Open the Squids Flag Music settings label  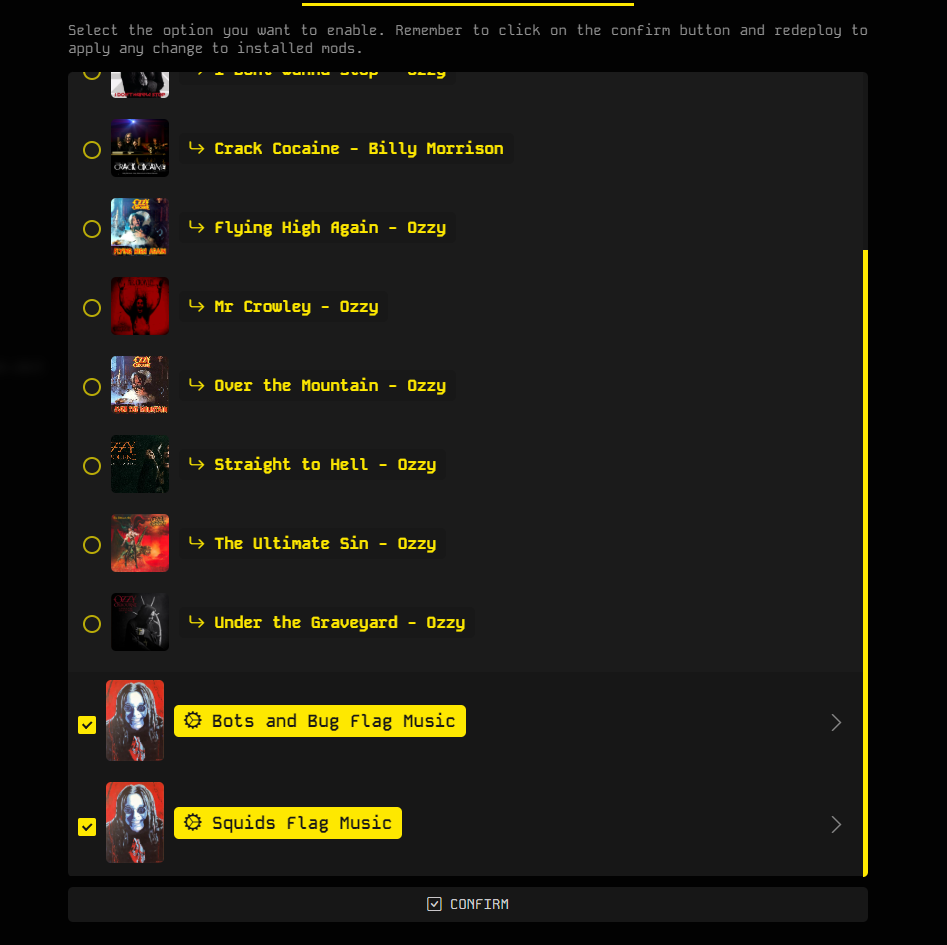pos(287,823)
